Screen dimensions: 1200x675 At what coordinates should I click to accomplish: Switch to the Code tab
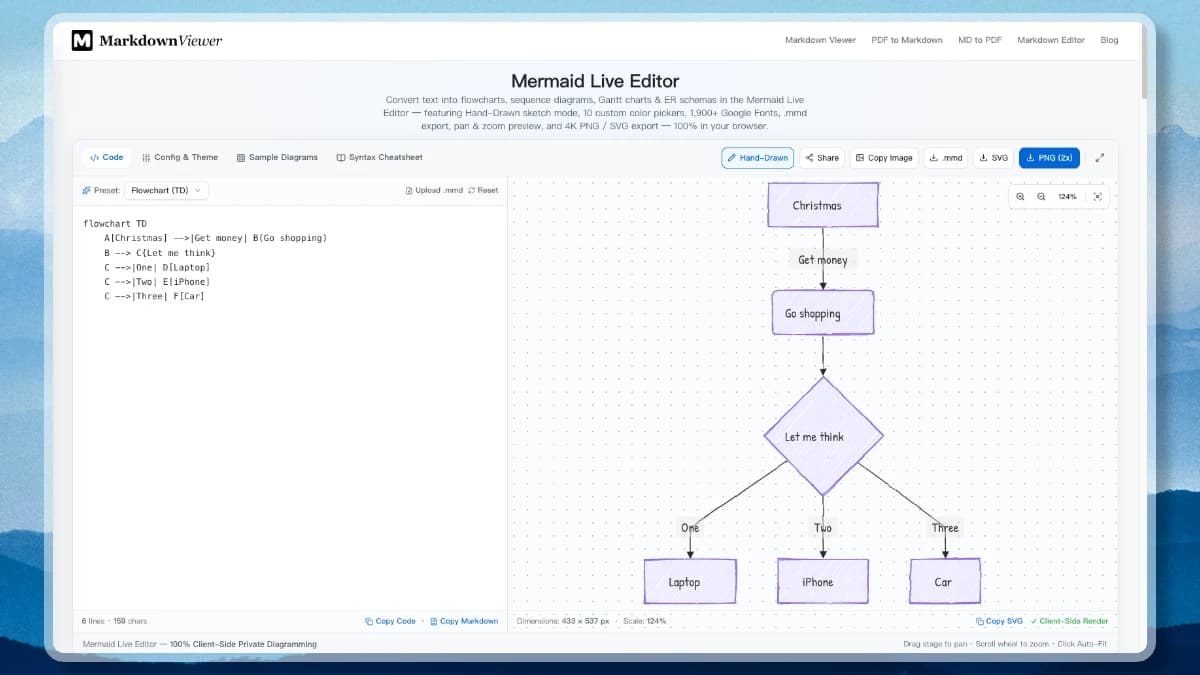click(x=107, y=157)
